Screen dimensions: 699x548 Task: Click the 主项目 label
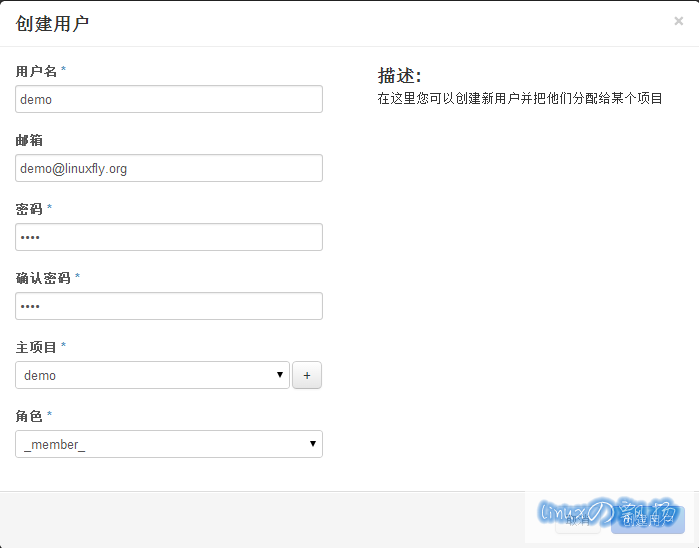tap(36, 347)
